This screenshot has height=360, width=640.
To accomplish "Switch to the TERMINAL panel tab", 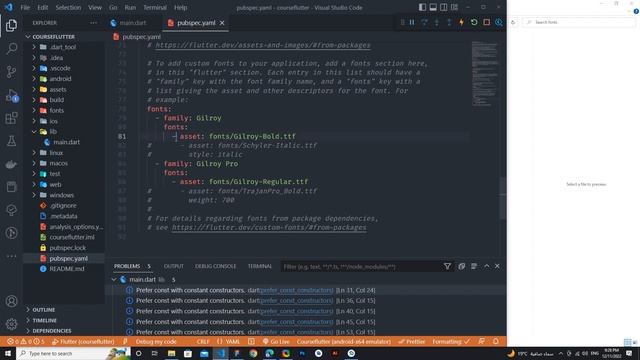I will [x=260, y=266].
